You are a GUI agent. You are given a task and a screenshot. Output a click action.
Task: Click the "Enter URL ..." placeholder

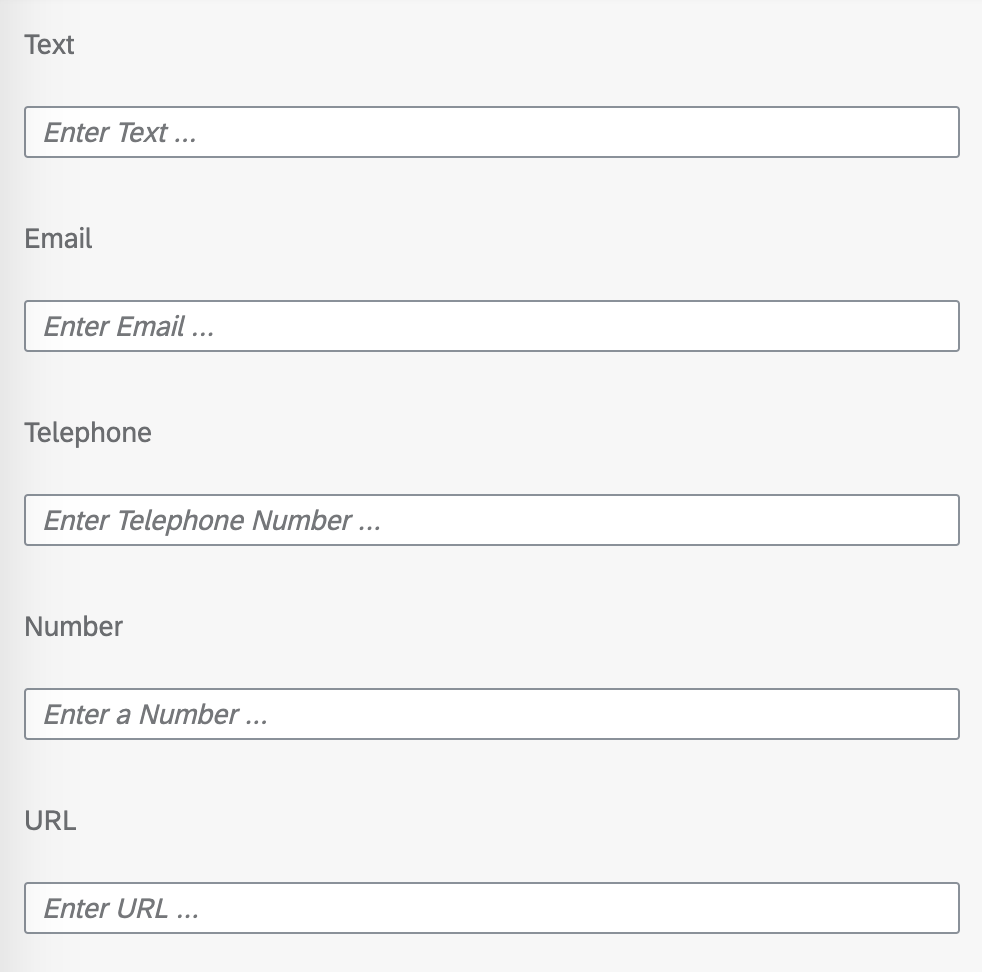(121, 909)
